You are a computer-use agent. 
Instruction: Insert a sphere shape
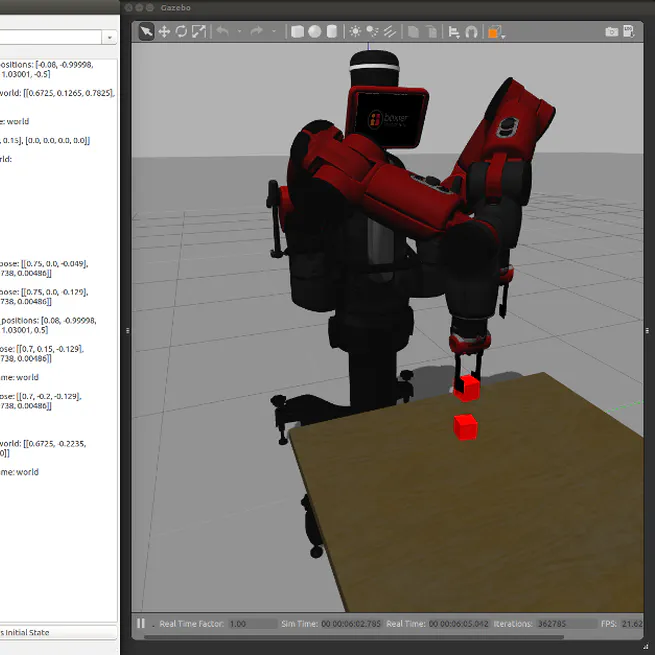pyautogui.click(x=314, y=32)
